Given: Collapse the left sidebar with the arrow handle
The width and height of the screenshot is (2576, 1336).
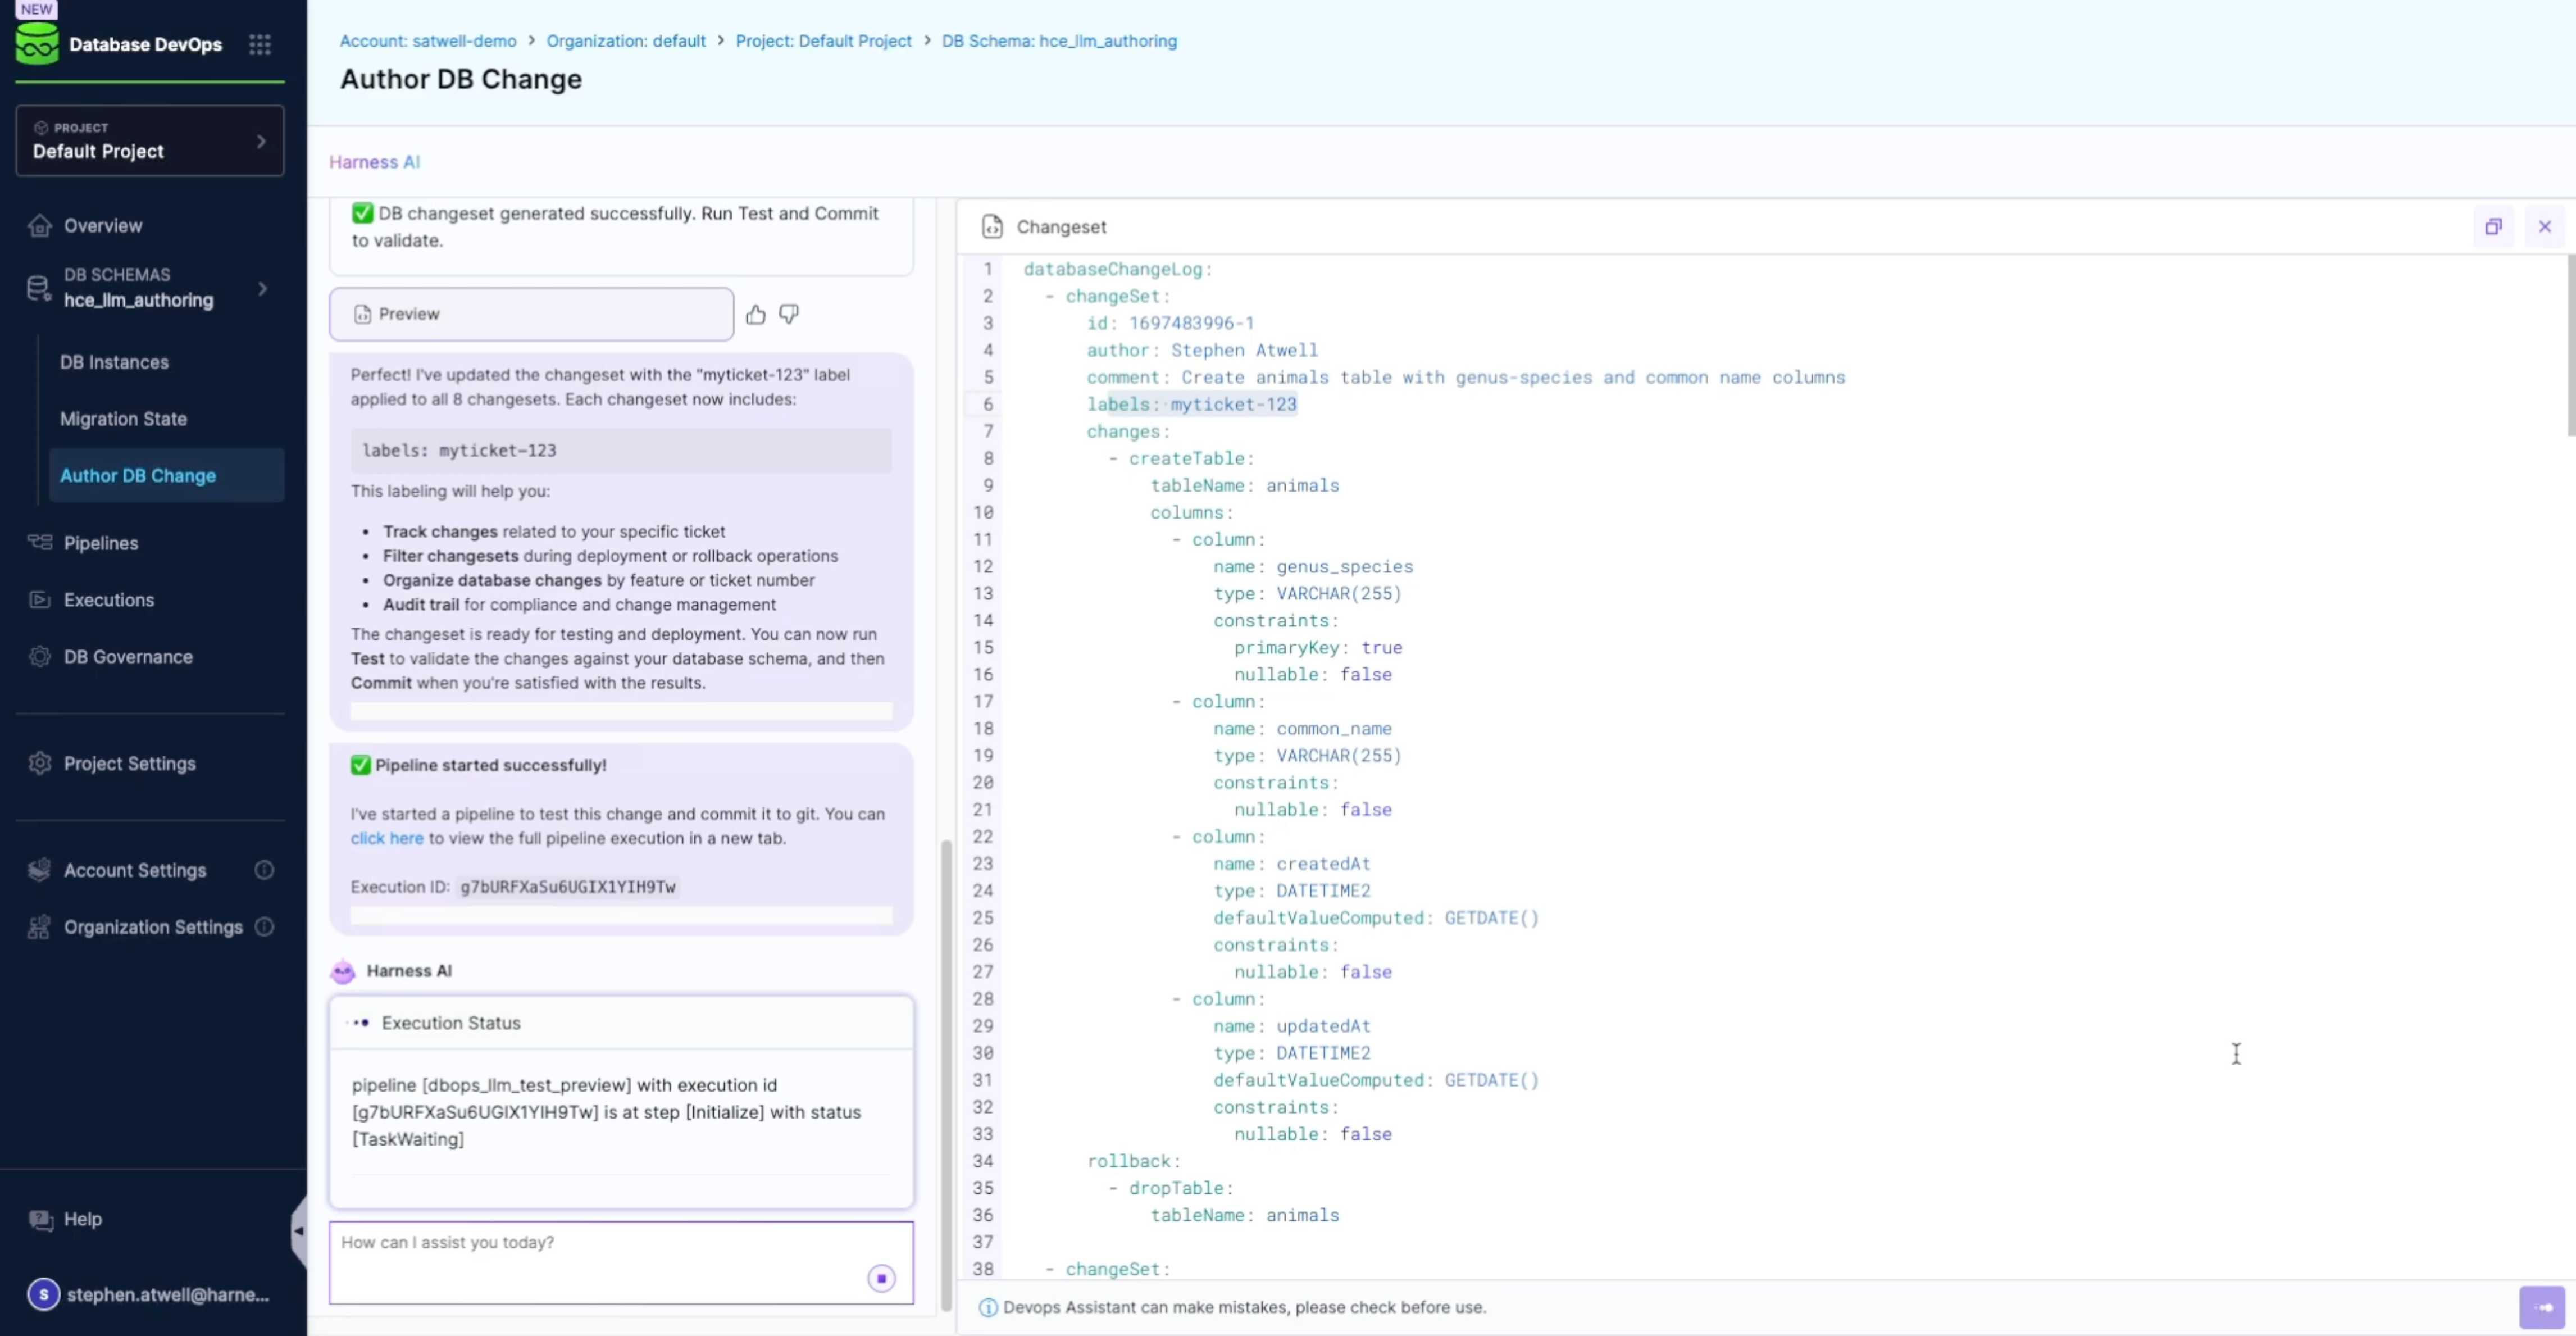Looking at the screenshot, I should [298, 1232].
